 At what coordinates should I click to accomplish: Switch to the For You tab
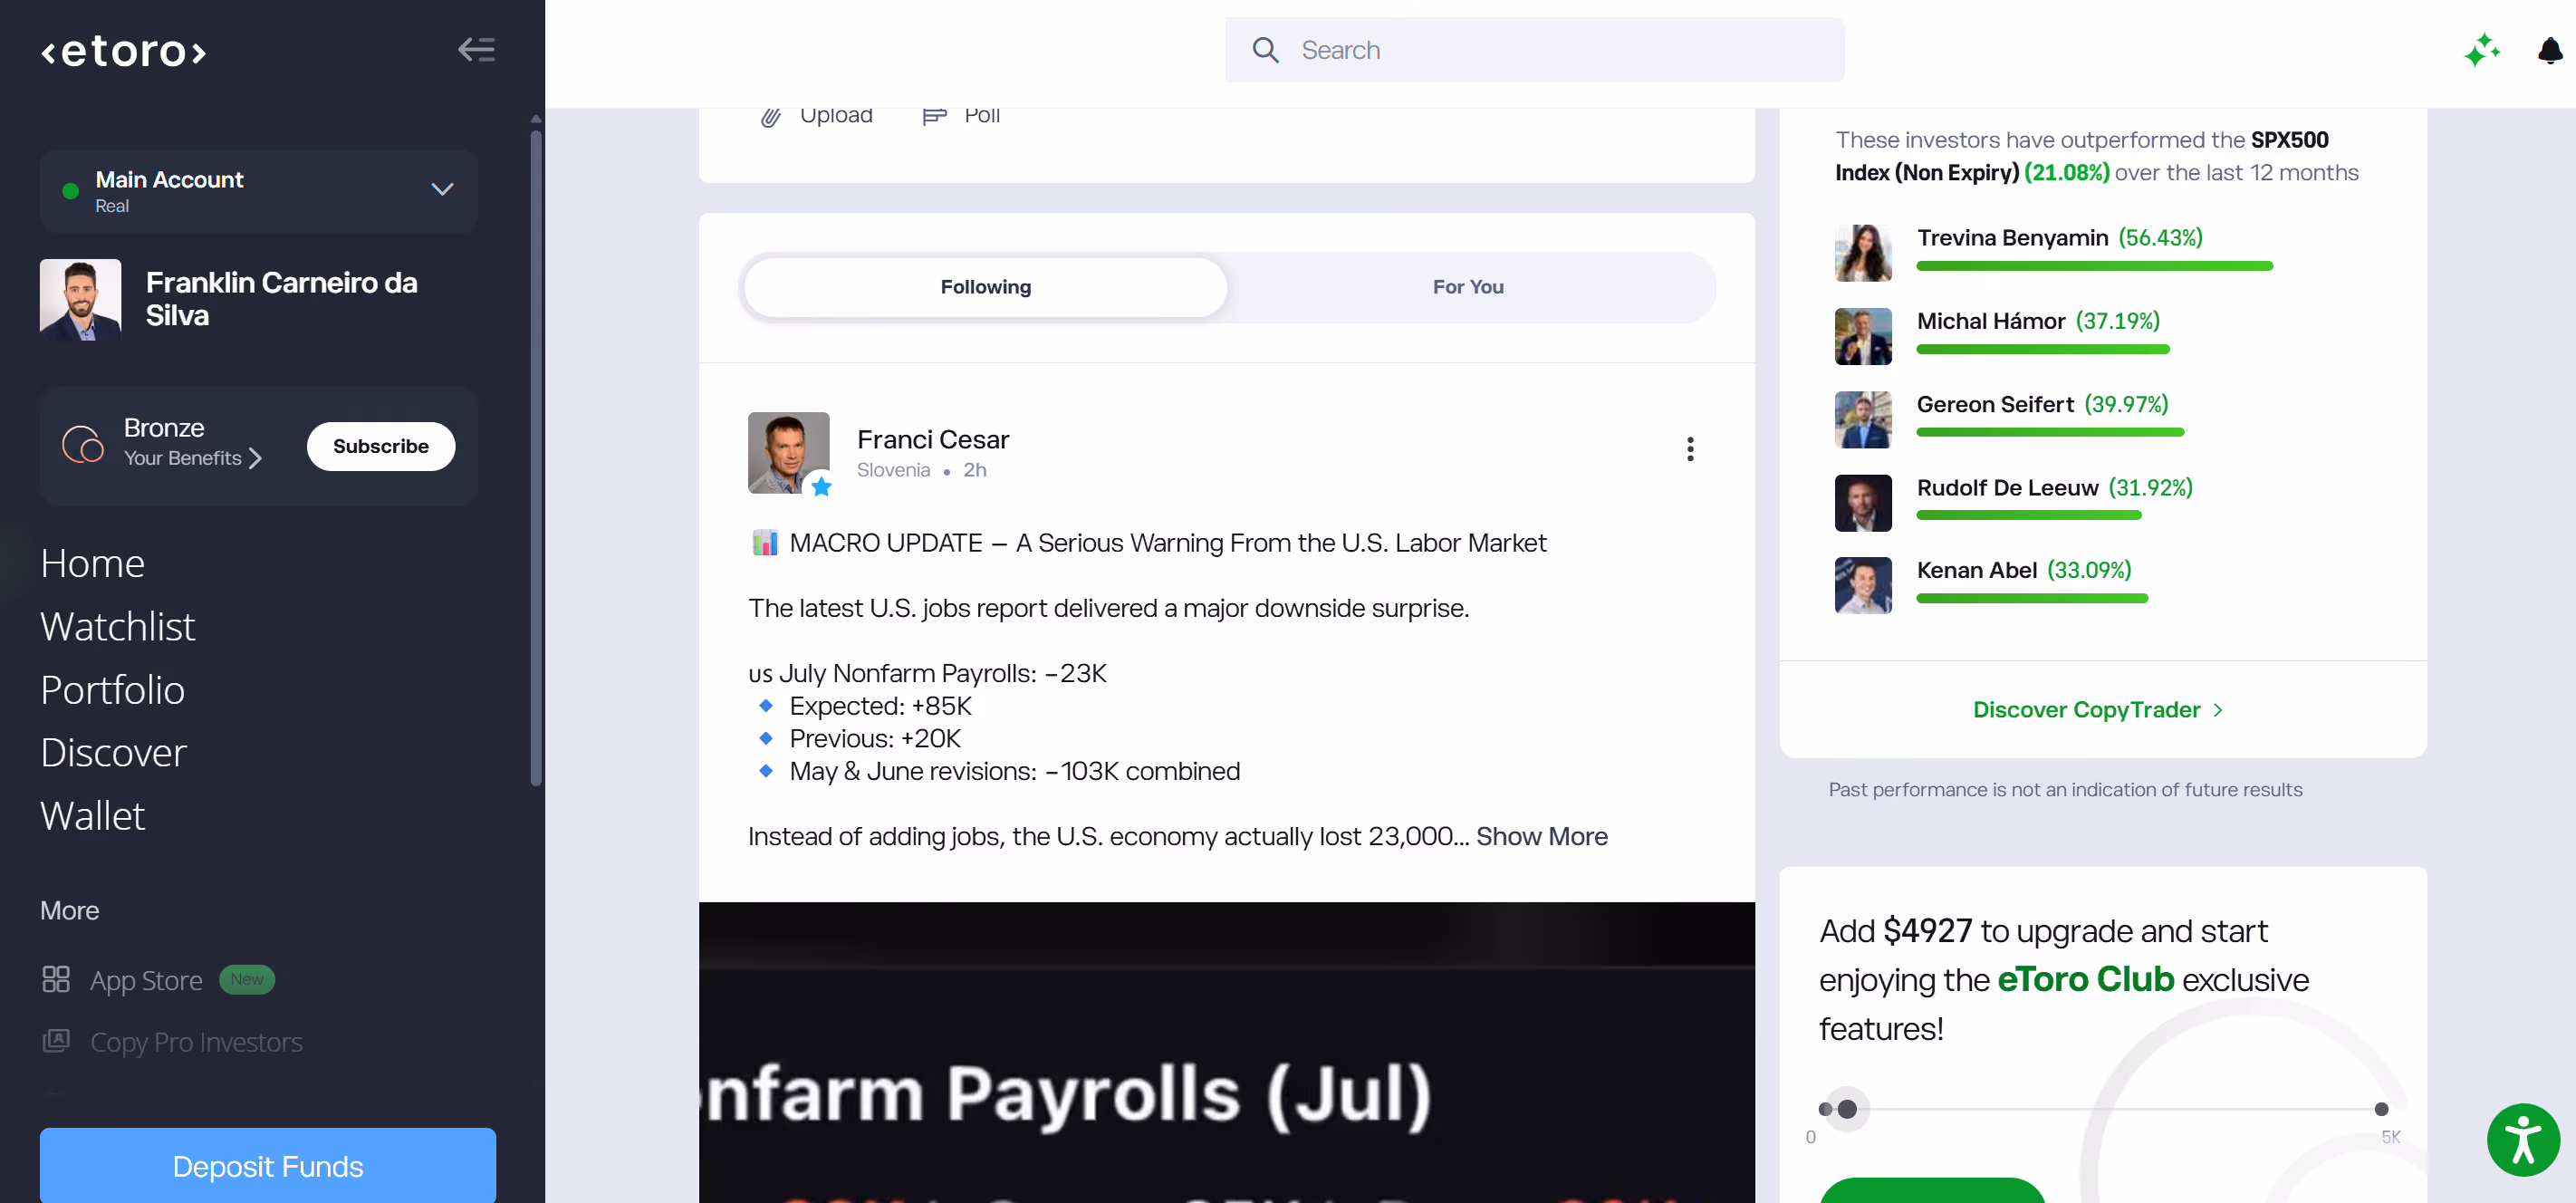coord(1467,287)
